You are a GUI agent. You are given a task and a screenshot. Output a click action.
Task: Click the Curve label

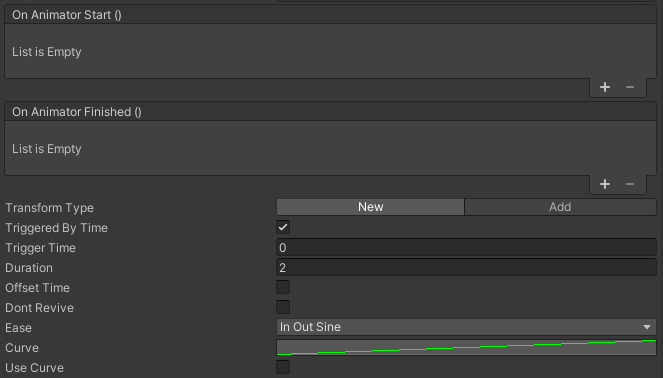click(x=22, y=348)
